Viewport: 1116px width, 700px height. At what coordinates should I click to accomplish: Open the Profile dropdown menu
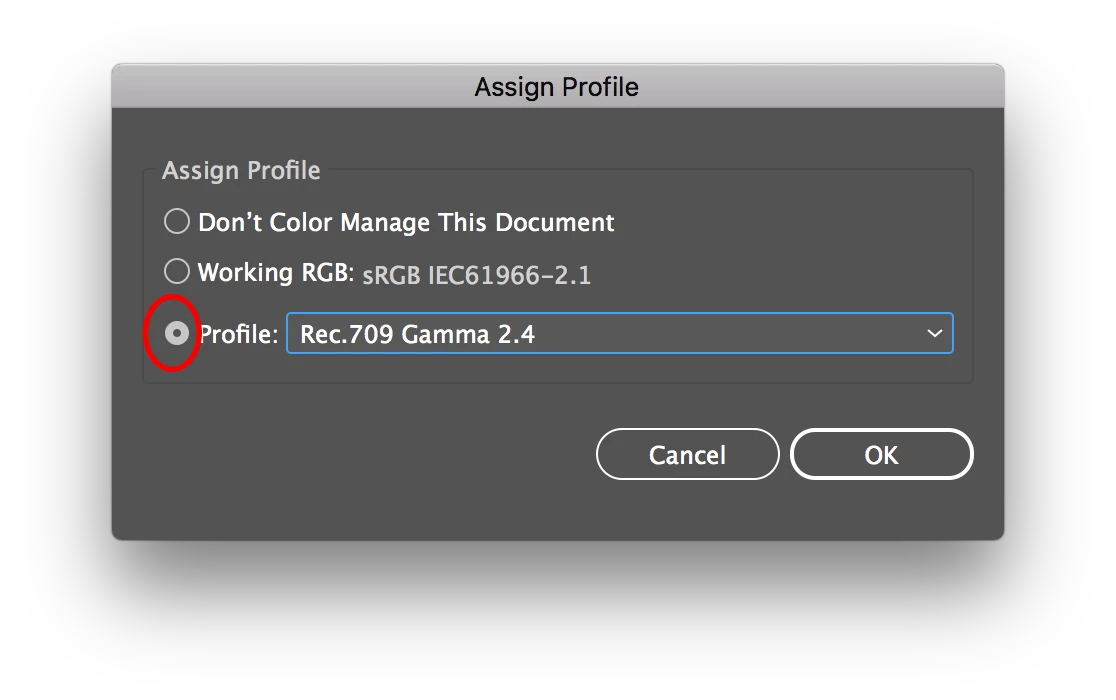[x=620, y=334]
